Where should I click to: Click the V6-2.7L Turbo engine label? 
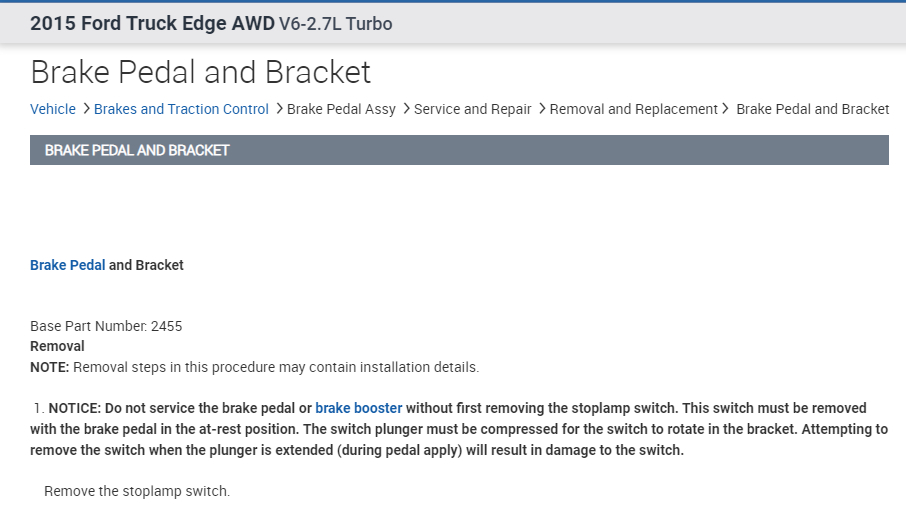(336, 23)
